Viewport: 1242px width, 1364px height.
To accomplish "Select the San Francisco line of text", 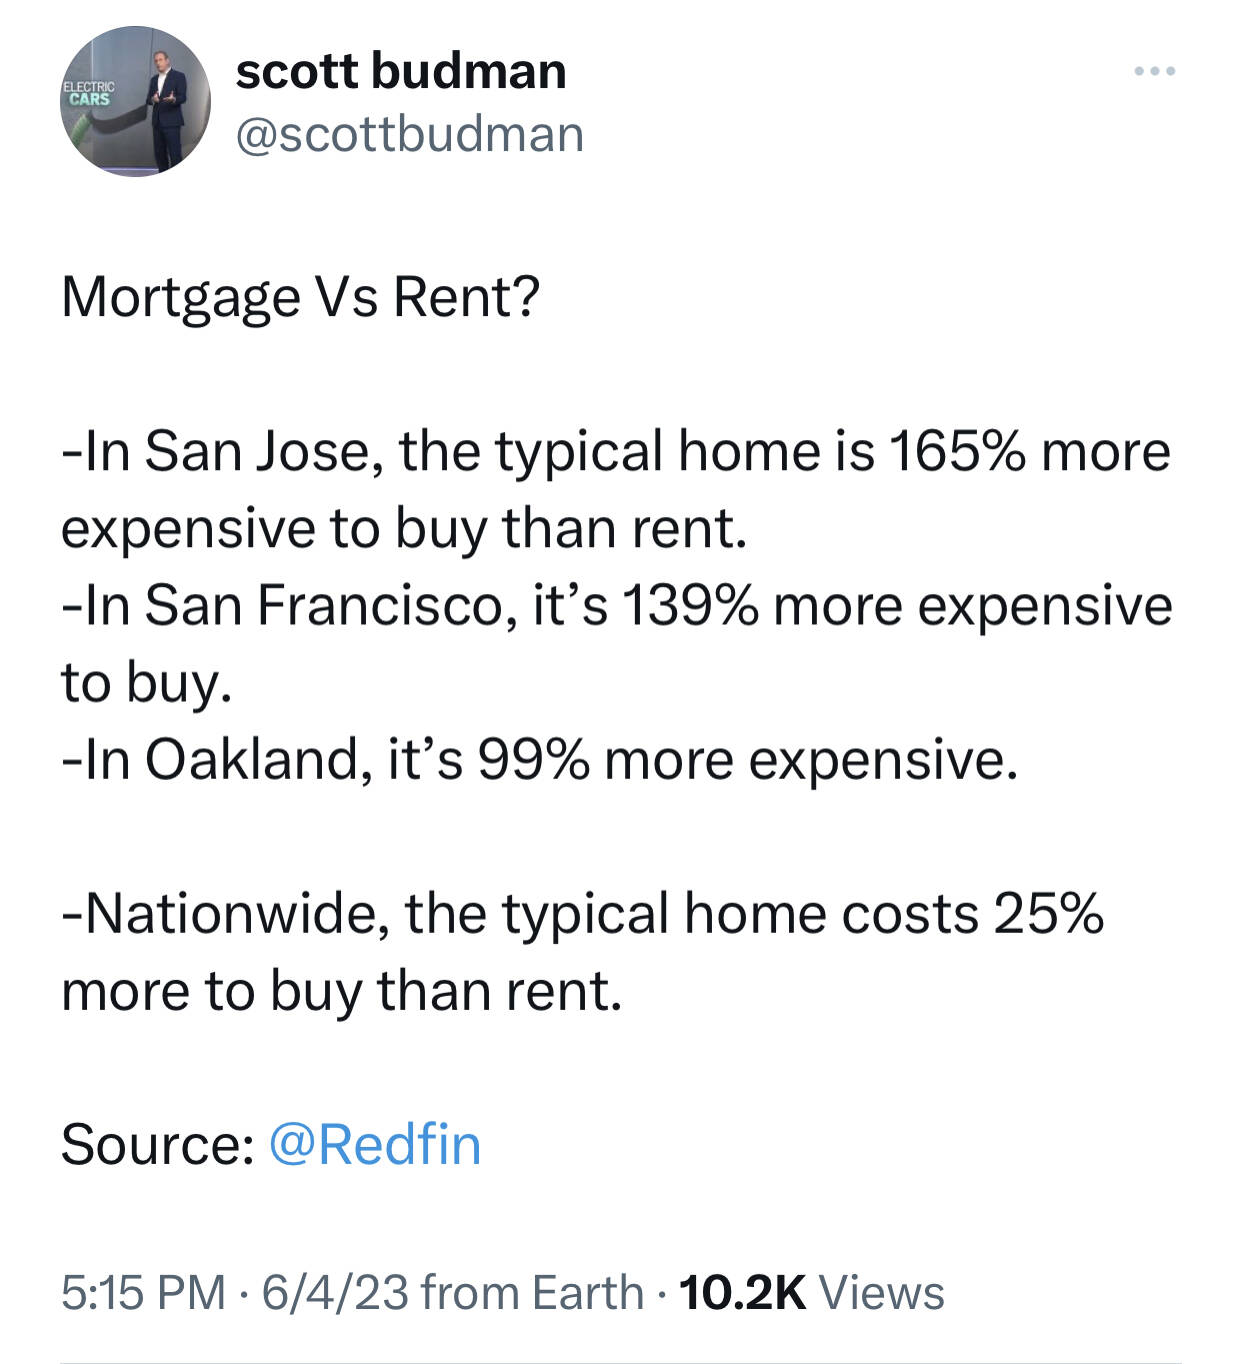I will tap(616, 644).
